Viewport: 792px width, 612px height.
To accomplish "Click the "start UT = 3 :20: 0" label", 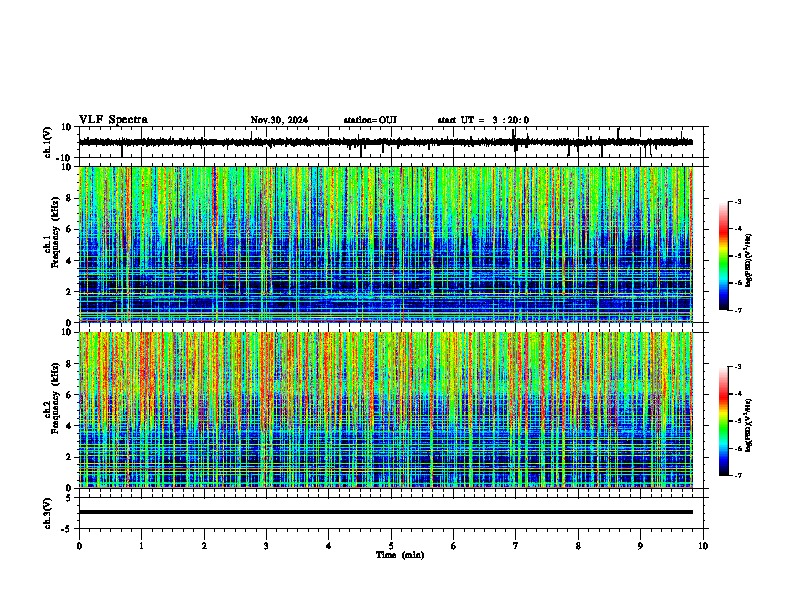I will coord(483,120).
